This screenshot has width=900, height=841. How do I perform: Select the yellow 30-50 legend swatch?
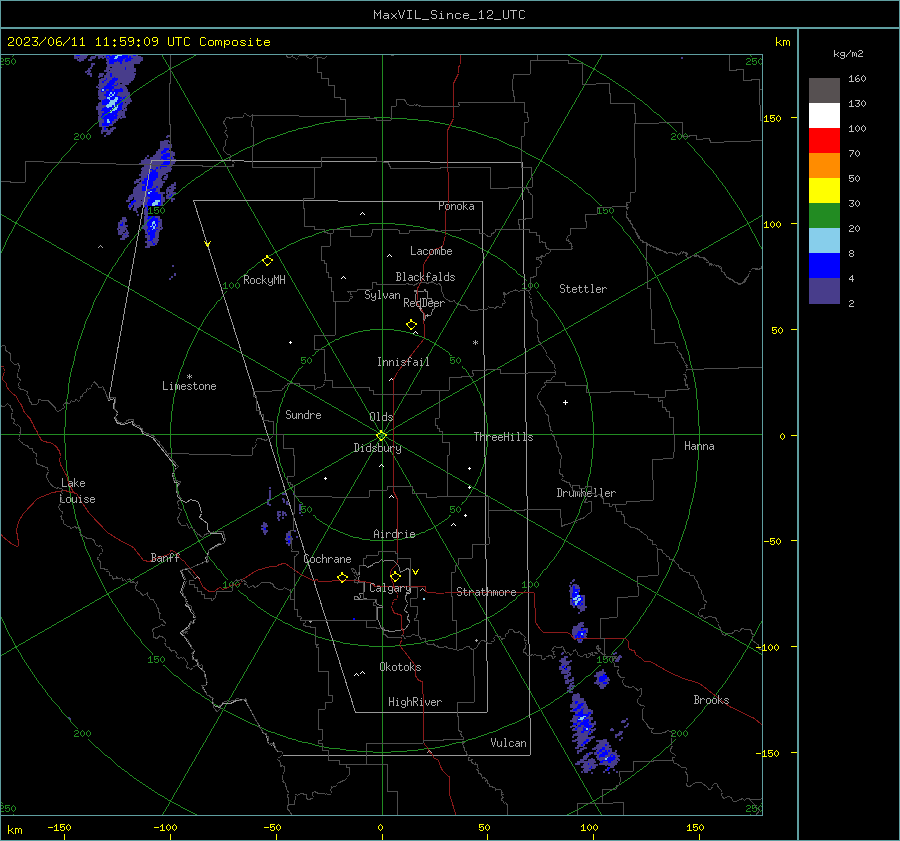point(824,191)
